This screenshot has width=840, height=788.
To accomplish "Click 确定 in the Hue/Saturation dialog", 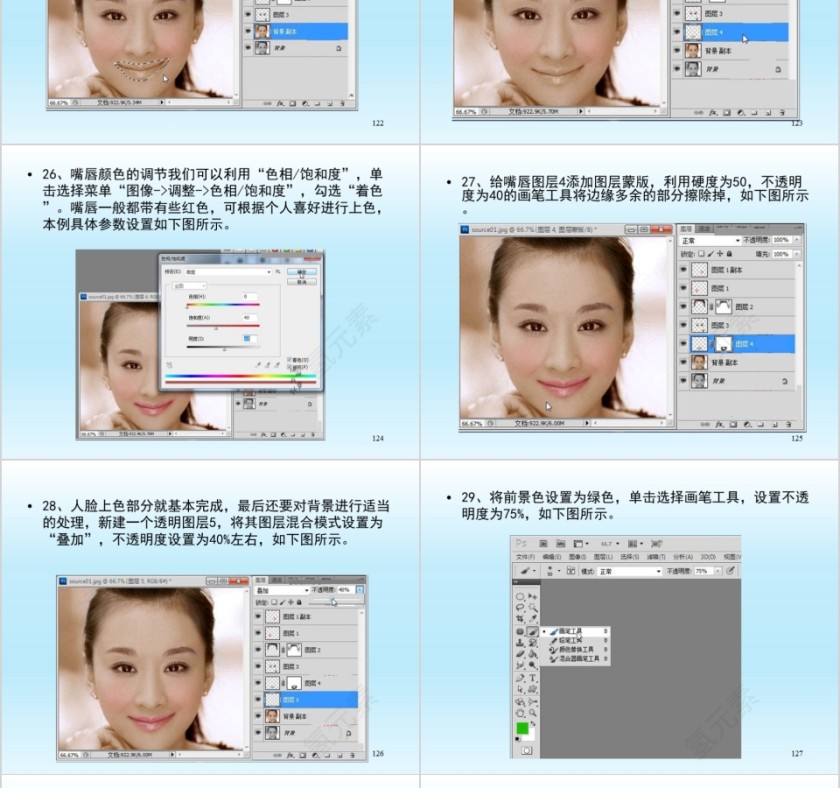I will tap(303, 271).
